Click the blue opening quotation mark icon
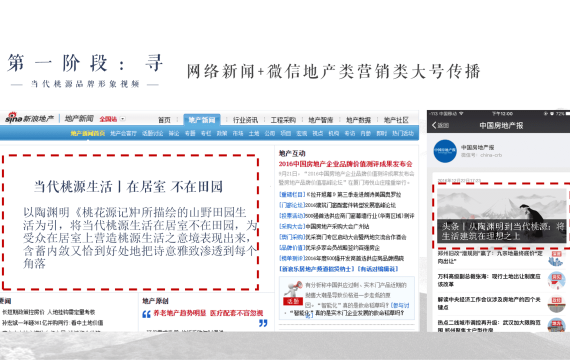 146,314
